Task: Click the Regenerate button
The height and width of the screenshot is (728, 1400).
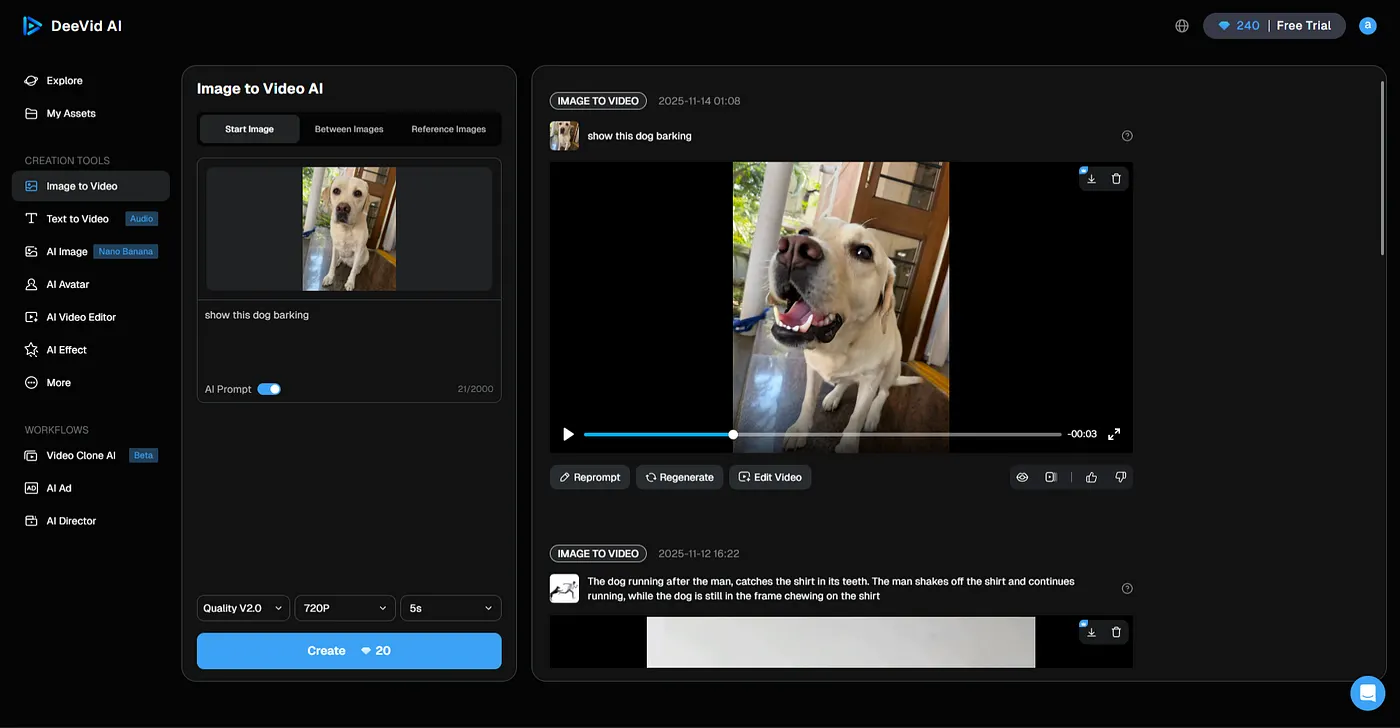Action: 679,478
